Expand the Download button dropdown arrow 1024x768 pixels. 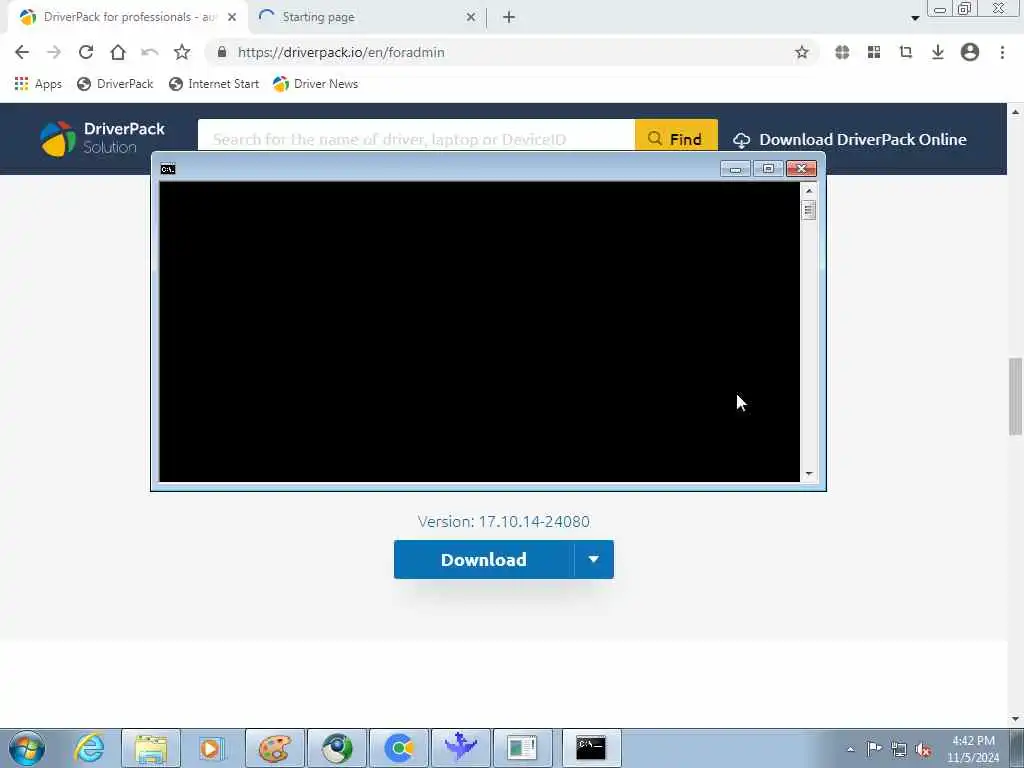pyautogui.click(x=594, y=560)
